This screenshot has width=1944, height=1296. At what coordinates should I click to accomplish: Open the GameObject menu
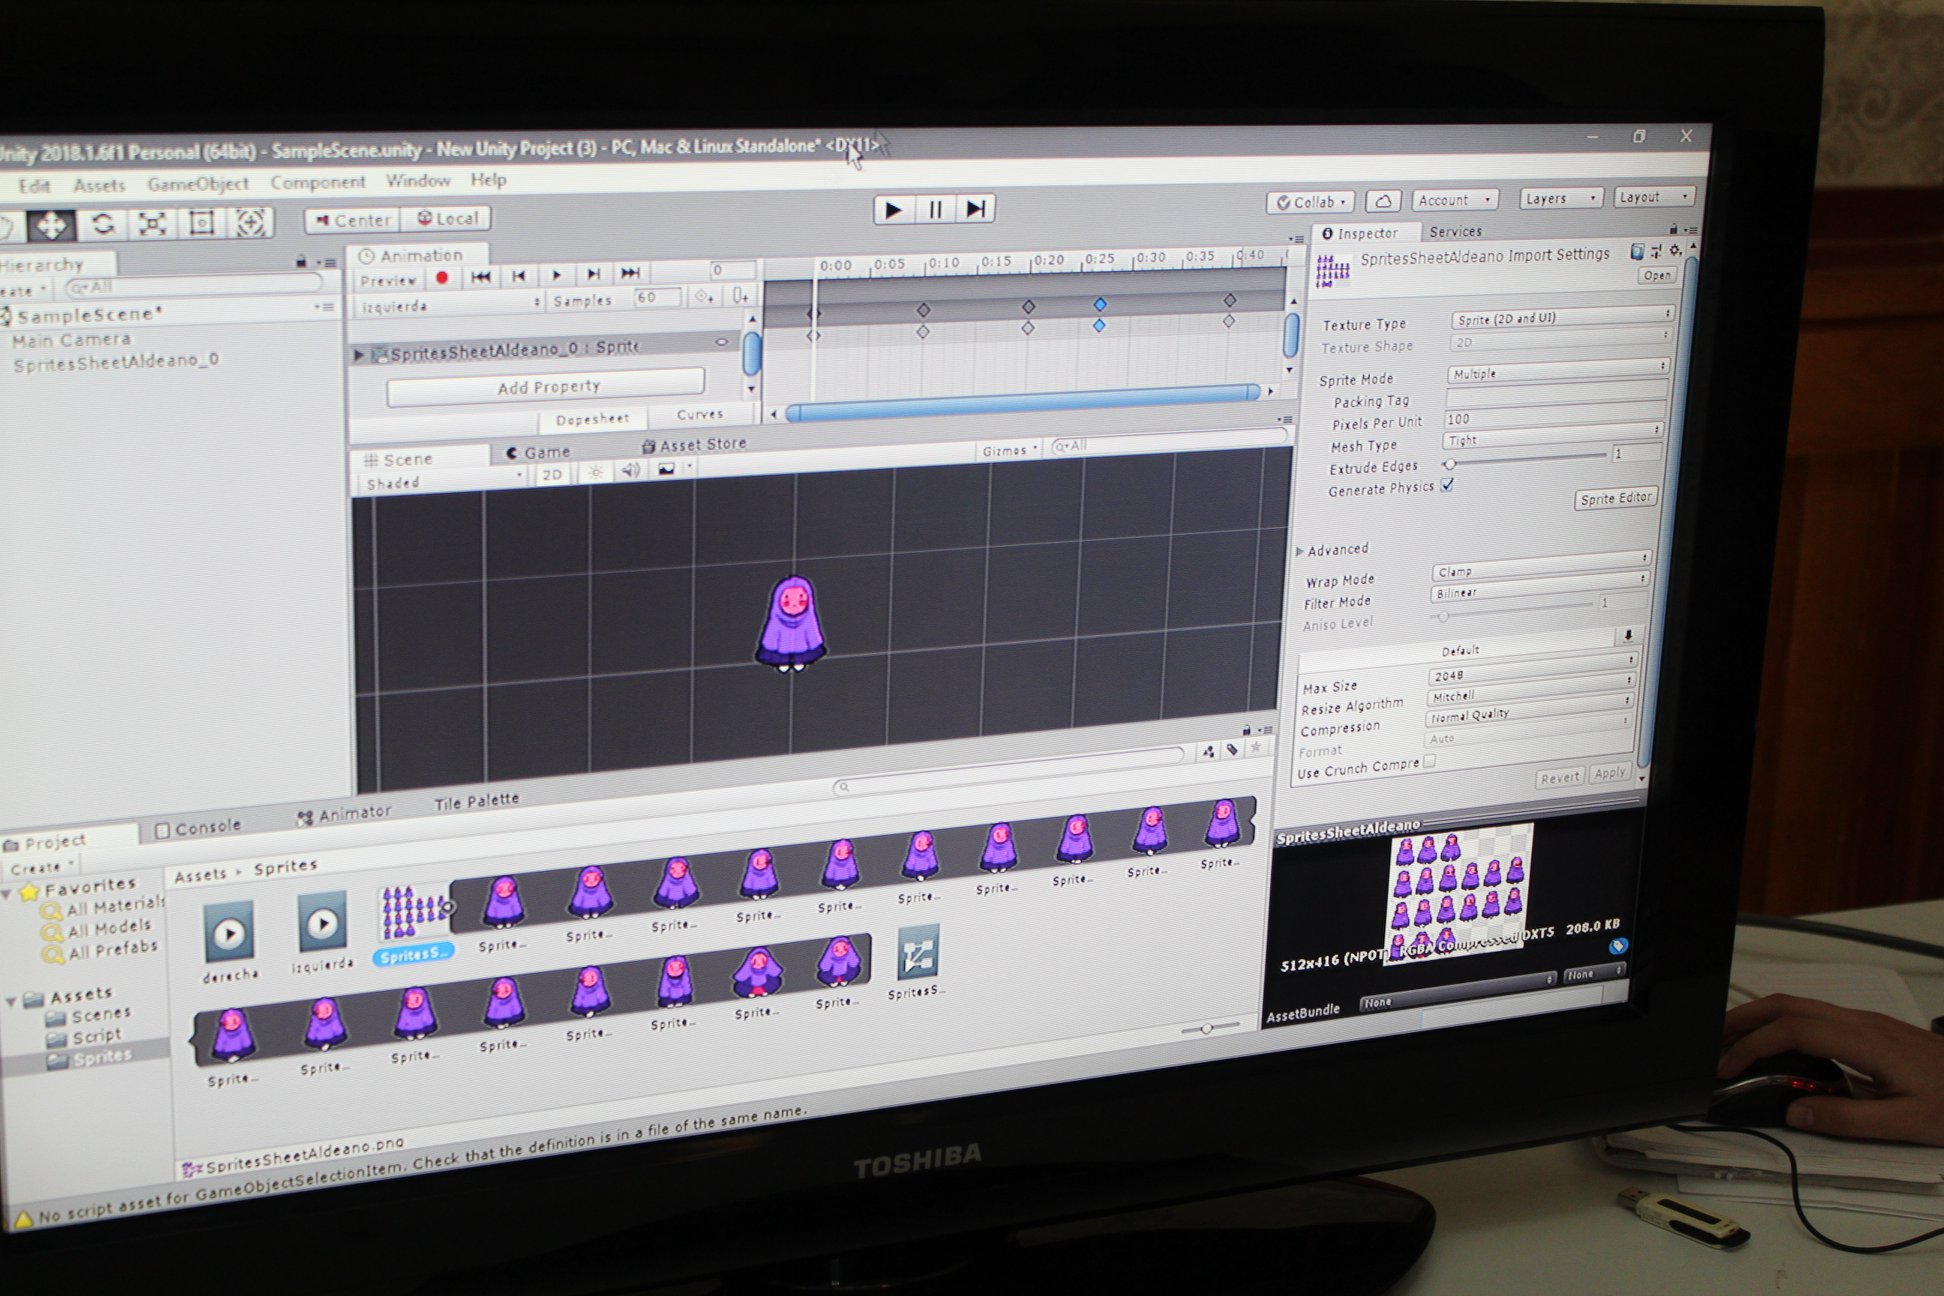pyautogui.click(x=198, y=184)
